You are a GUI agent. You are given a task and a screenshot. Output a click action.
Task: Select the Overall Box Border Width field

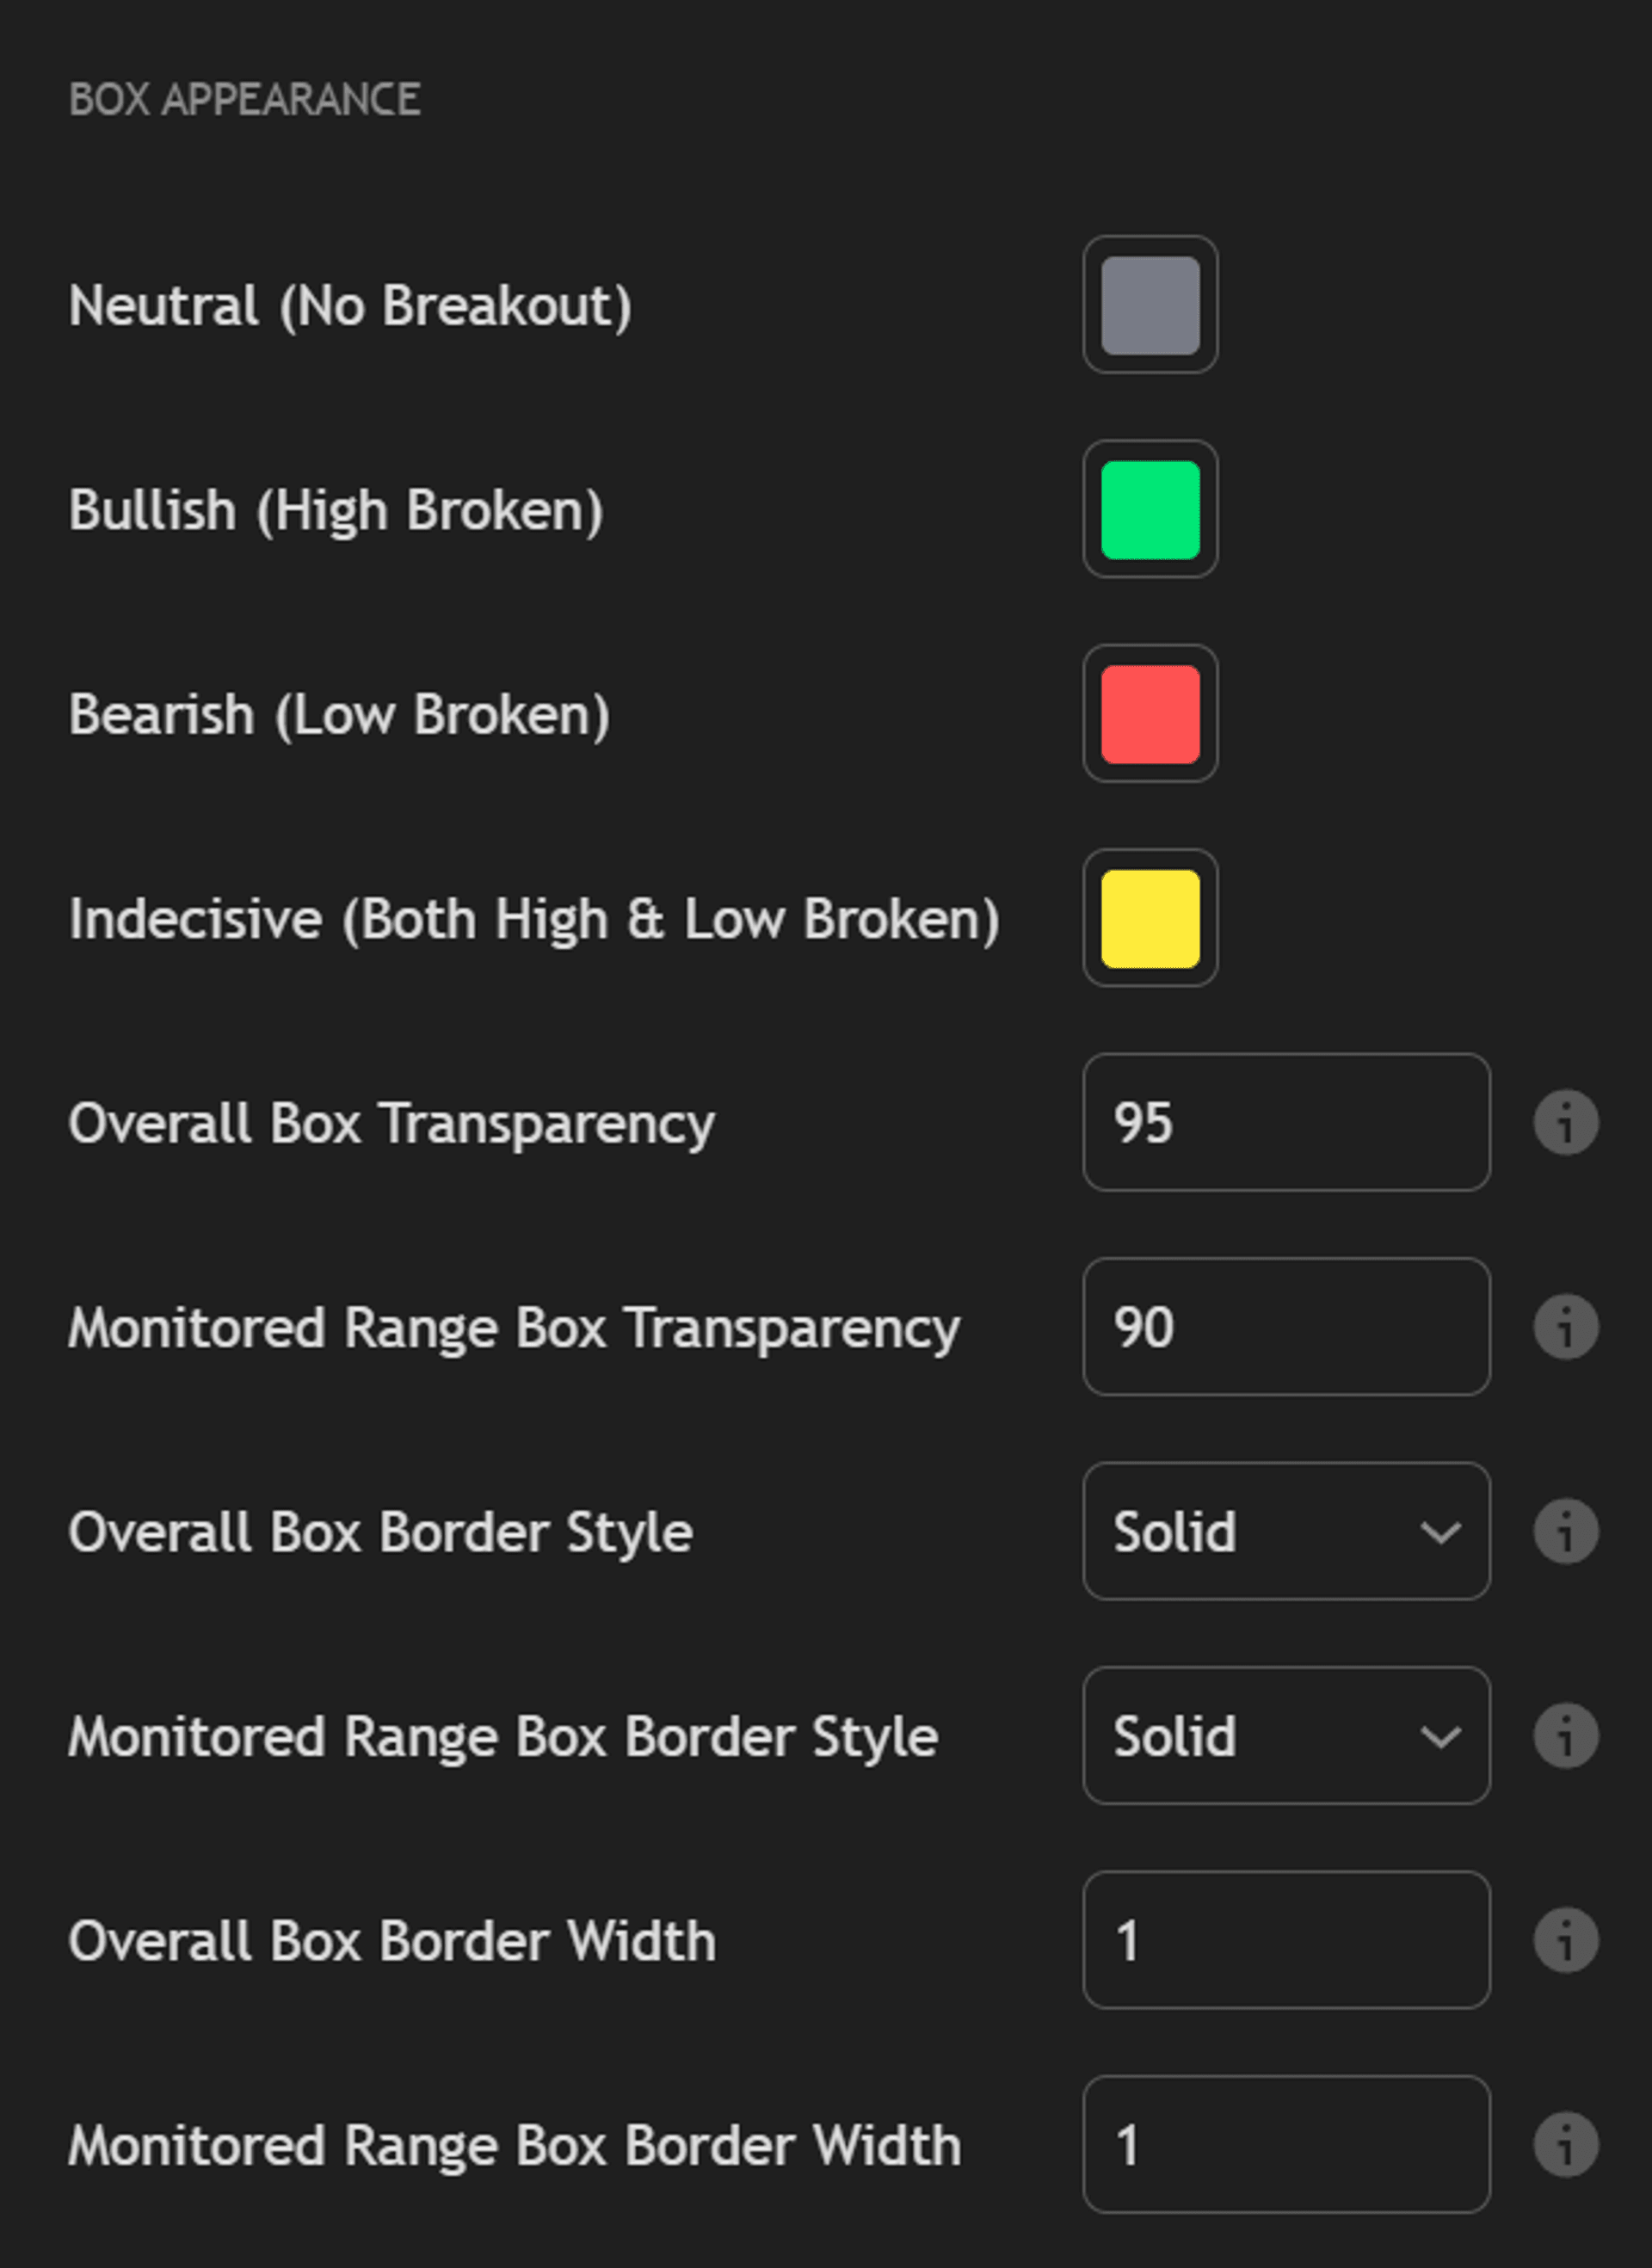point(1285,1940)
